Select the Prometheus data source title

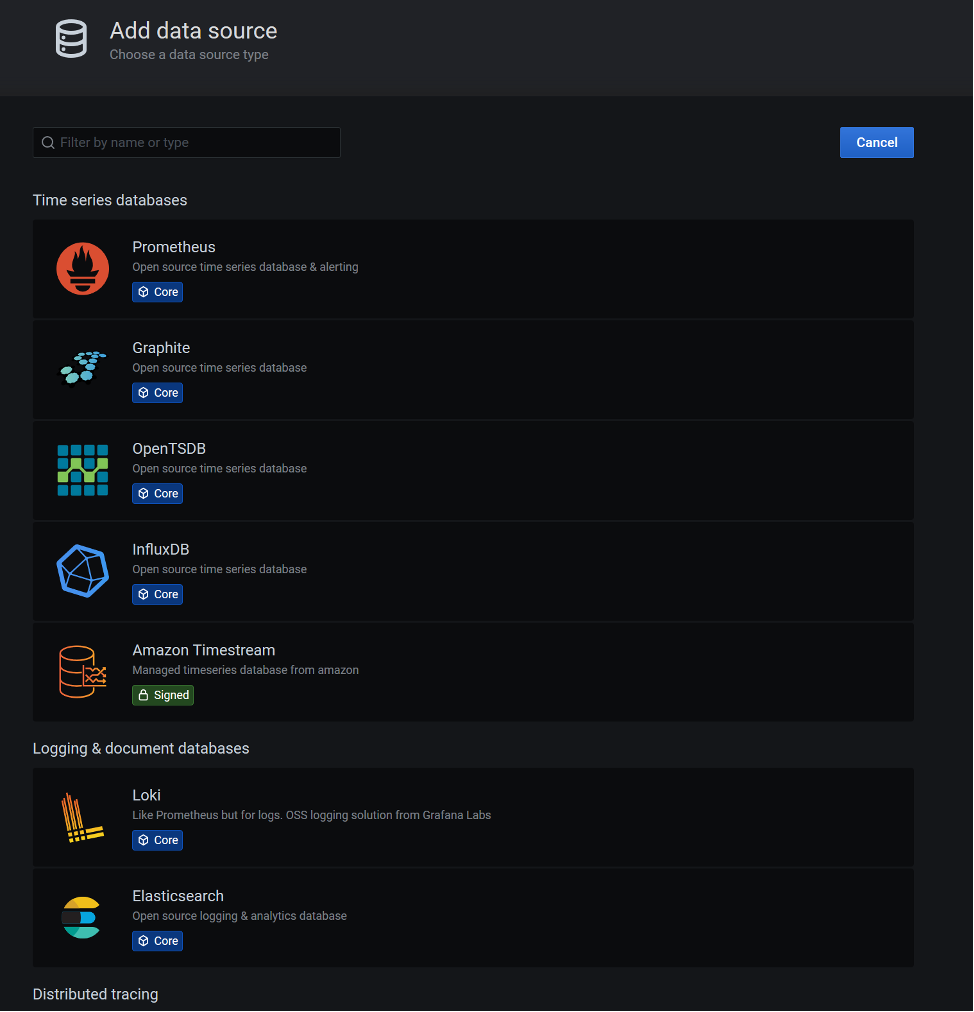click(174, 247)
